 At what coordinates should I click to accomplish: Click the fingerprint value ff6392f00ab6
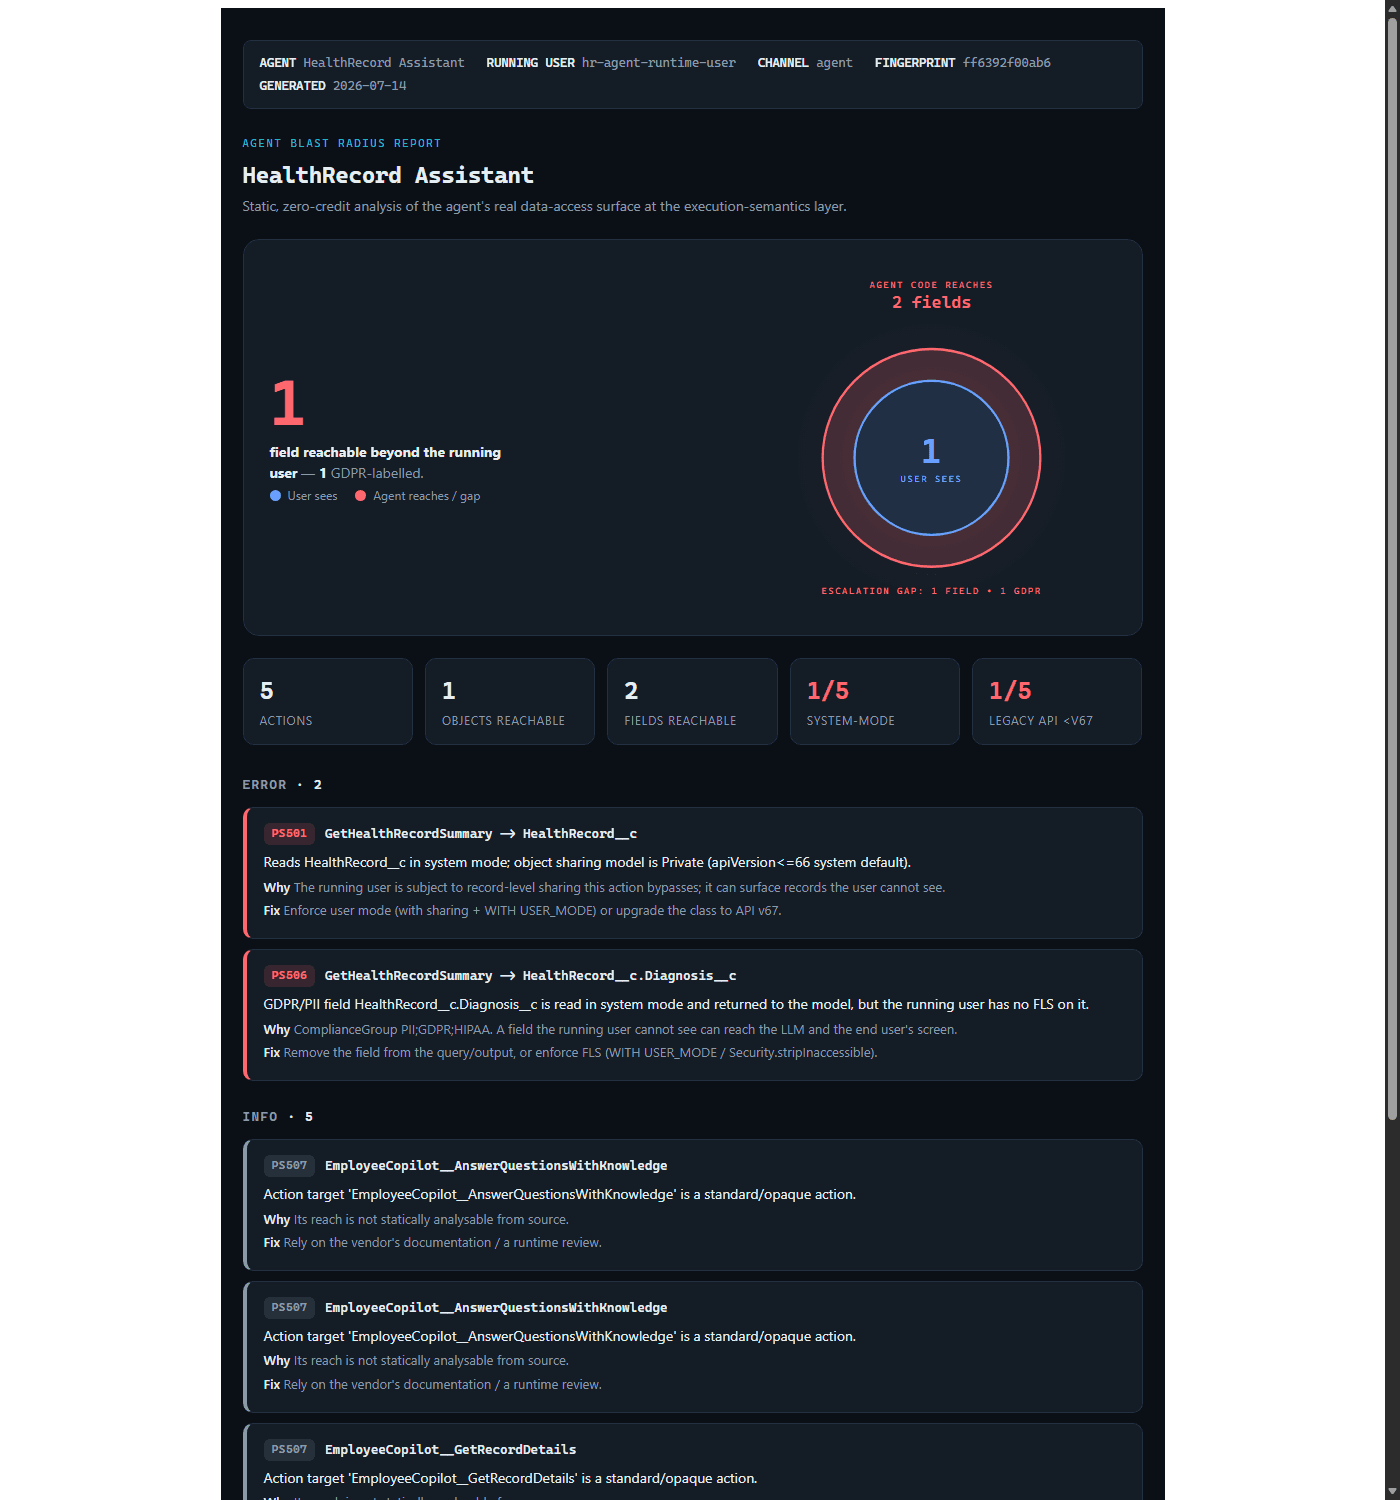[1006, 62]
